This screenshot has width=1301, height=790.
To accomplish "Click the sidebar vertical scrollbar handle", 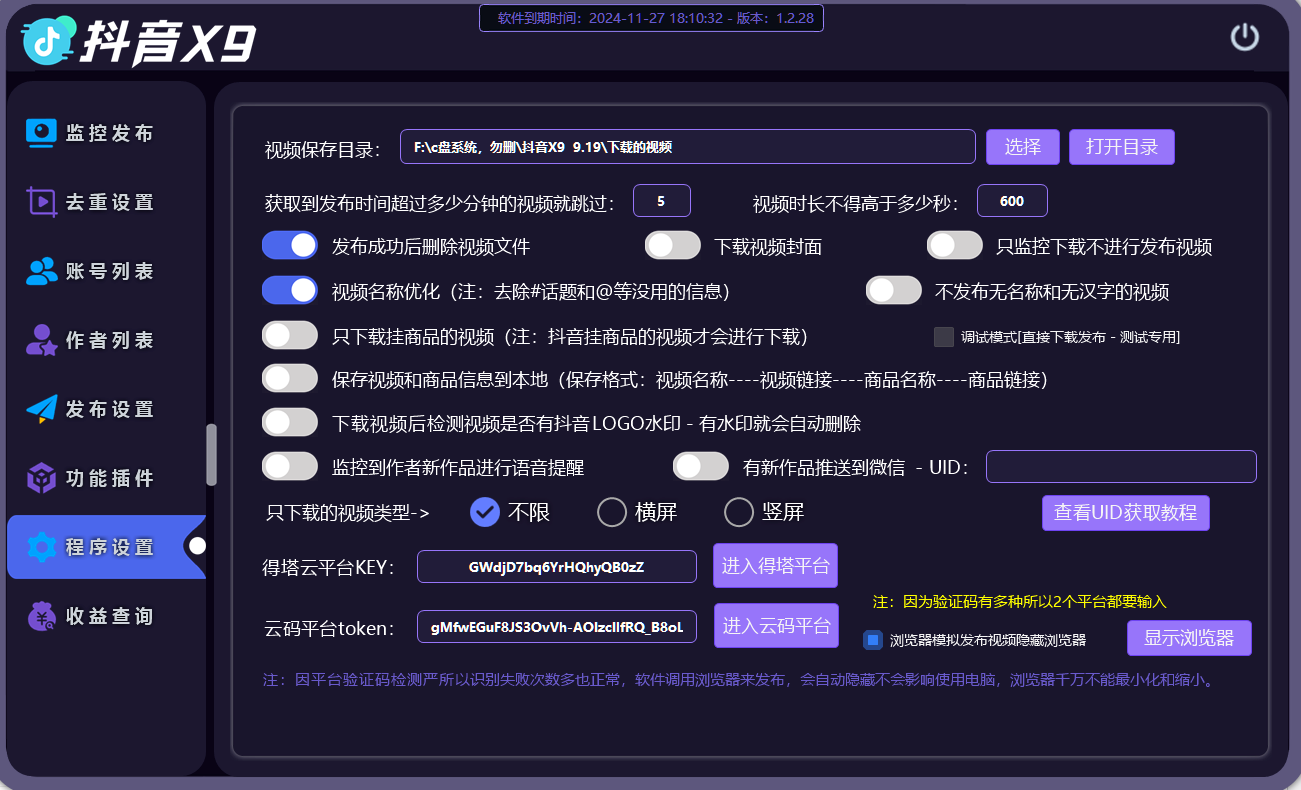I will click(x=211, y=455).
